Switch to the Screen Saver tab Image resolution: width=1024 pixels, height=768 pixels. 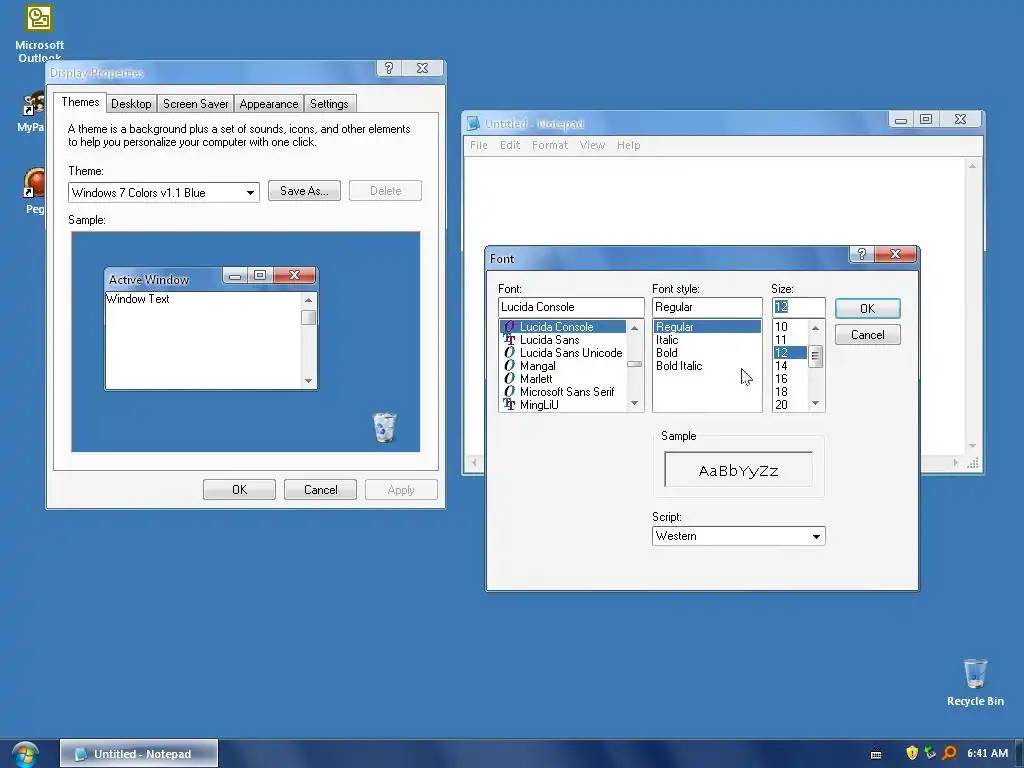(195, 104)
